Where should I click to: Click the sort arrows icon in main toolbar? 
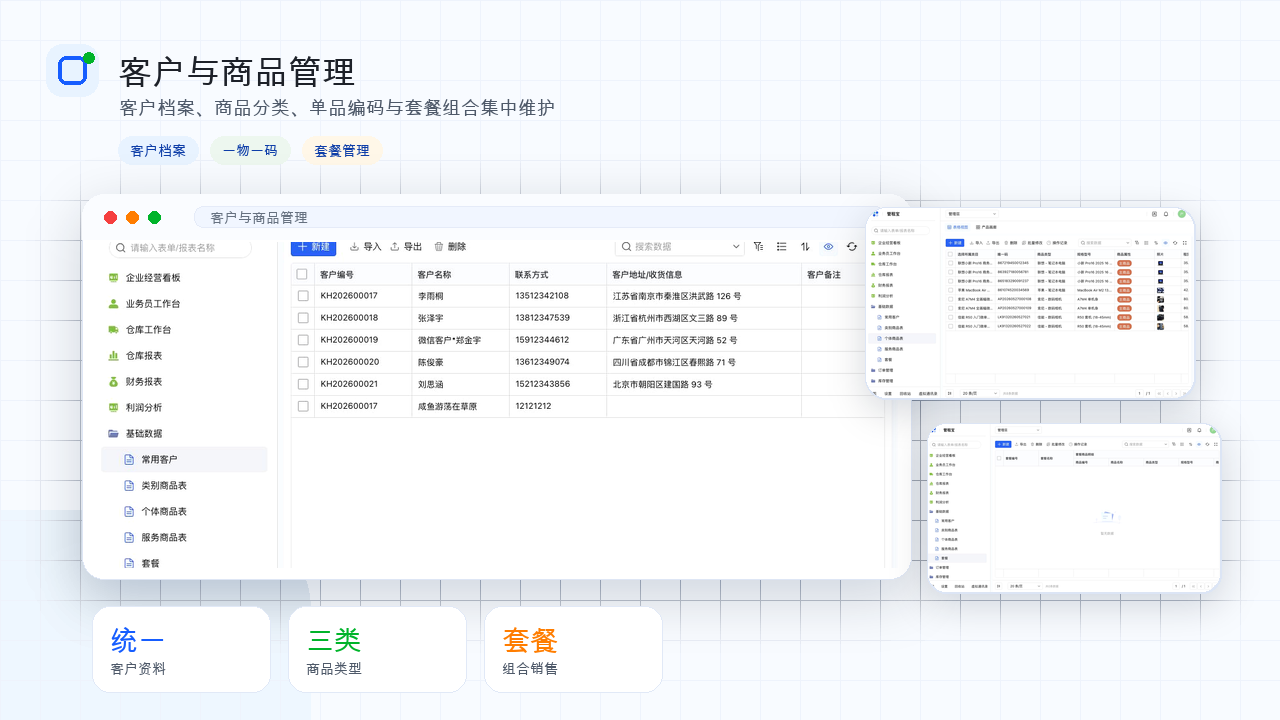805,246
